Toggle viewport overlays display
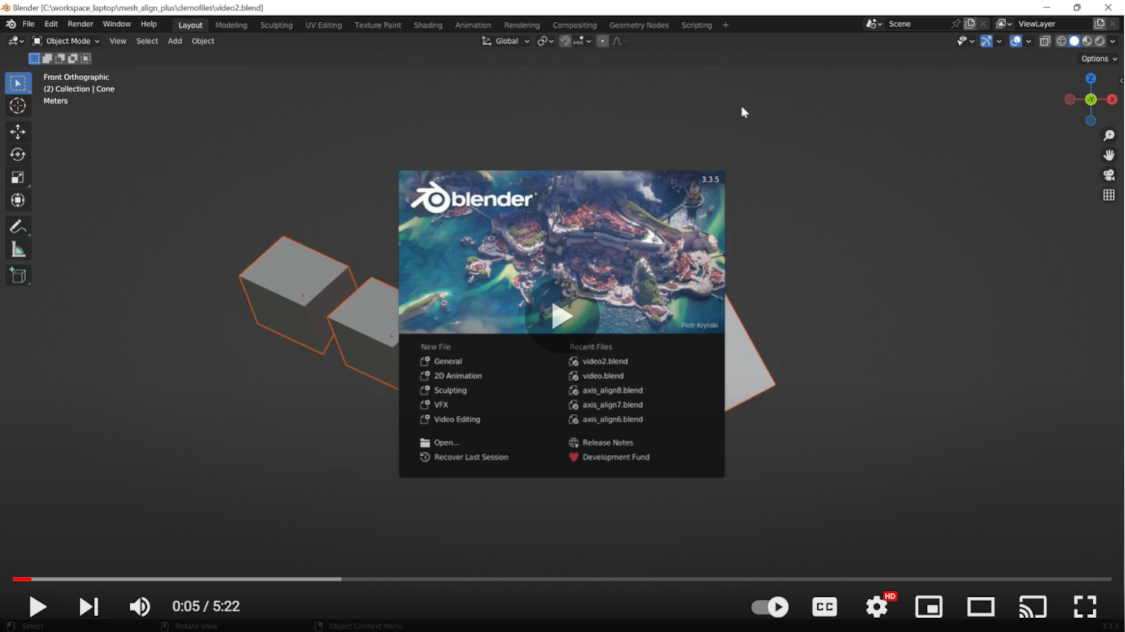The image size is (1125, 632). tap(1015, 41)
